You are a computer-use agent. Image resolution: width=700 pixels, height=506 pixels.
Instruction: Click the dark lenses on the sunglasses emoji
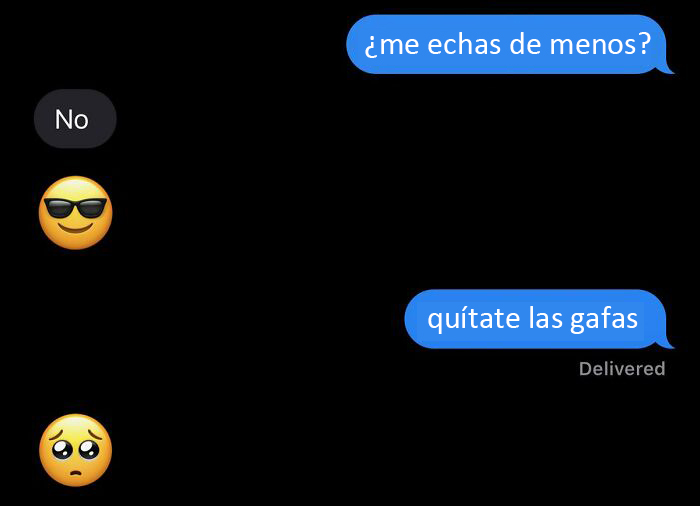click(75, 208)
